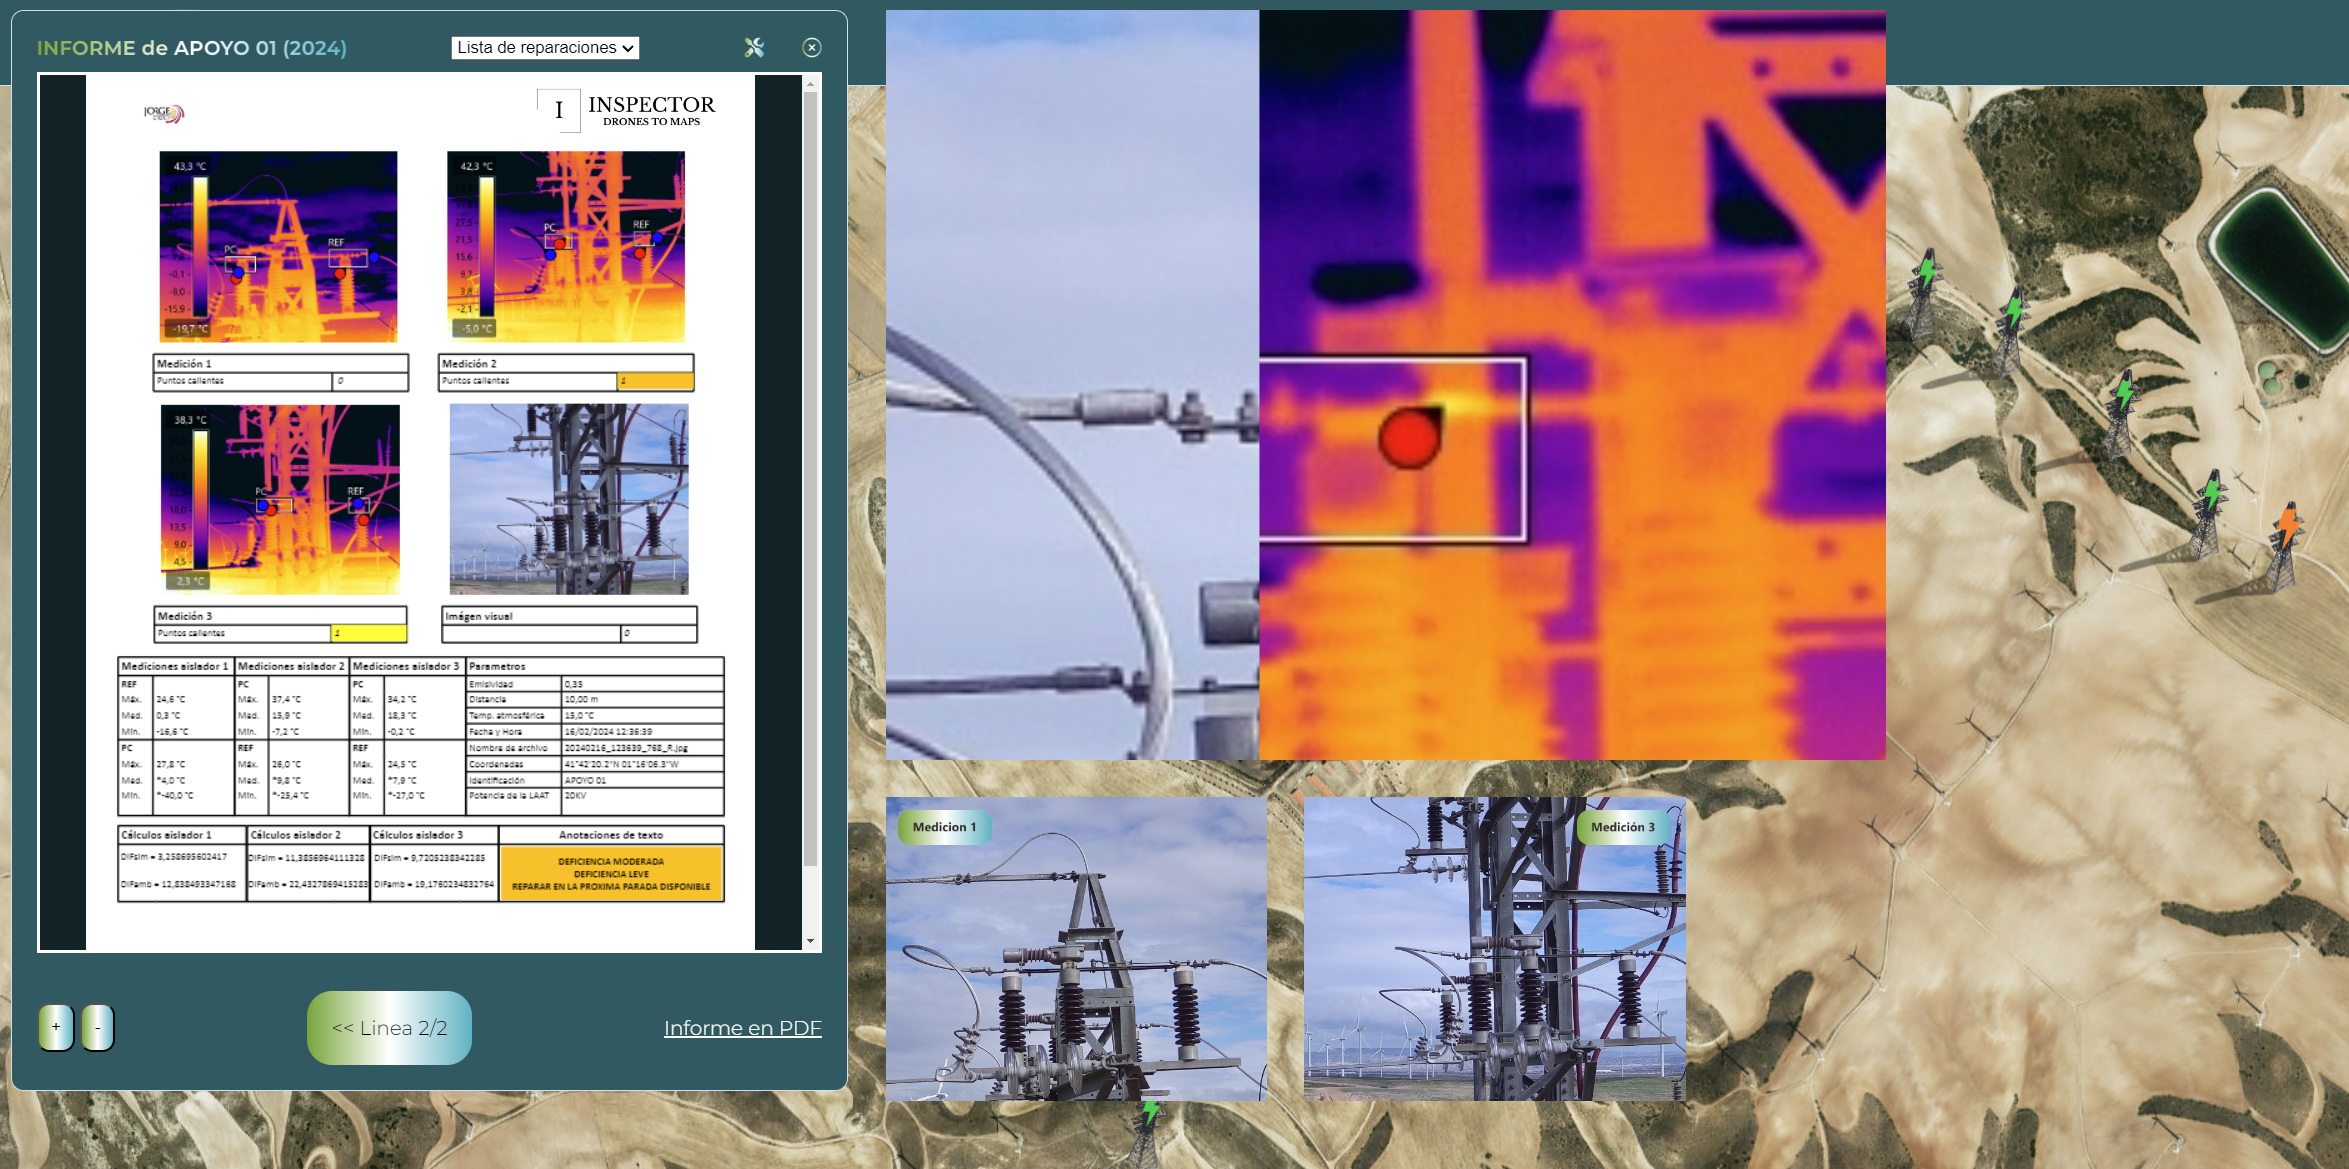2349x1169 pixels.
Task: Zoom in the report with the + button
Action: point(56,1027)
